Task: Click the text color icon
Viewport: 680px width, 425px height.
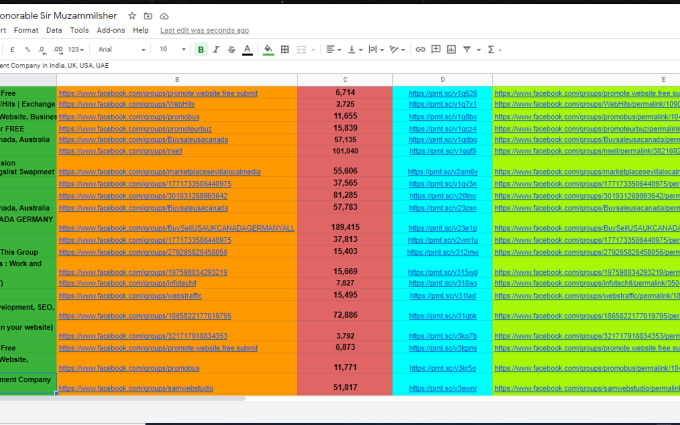Action: 247,49
